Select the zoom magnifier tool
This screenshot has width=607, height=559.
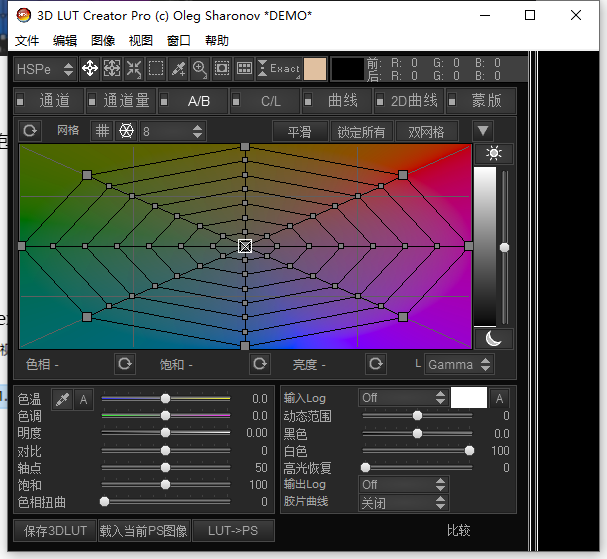[200, 69]
